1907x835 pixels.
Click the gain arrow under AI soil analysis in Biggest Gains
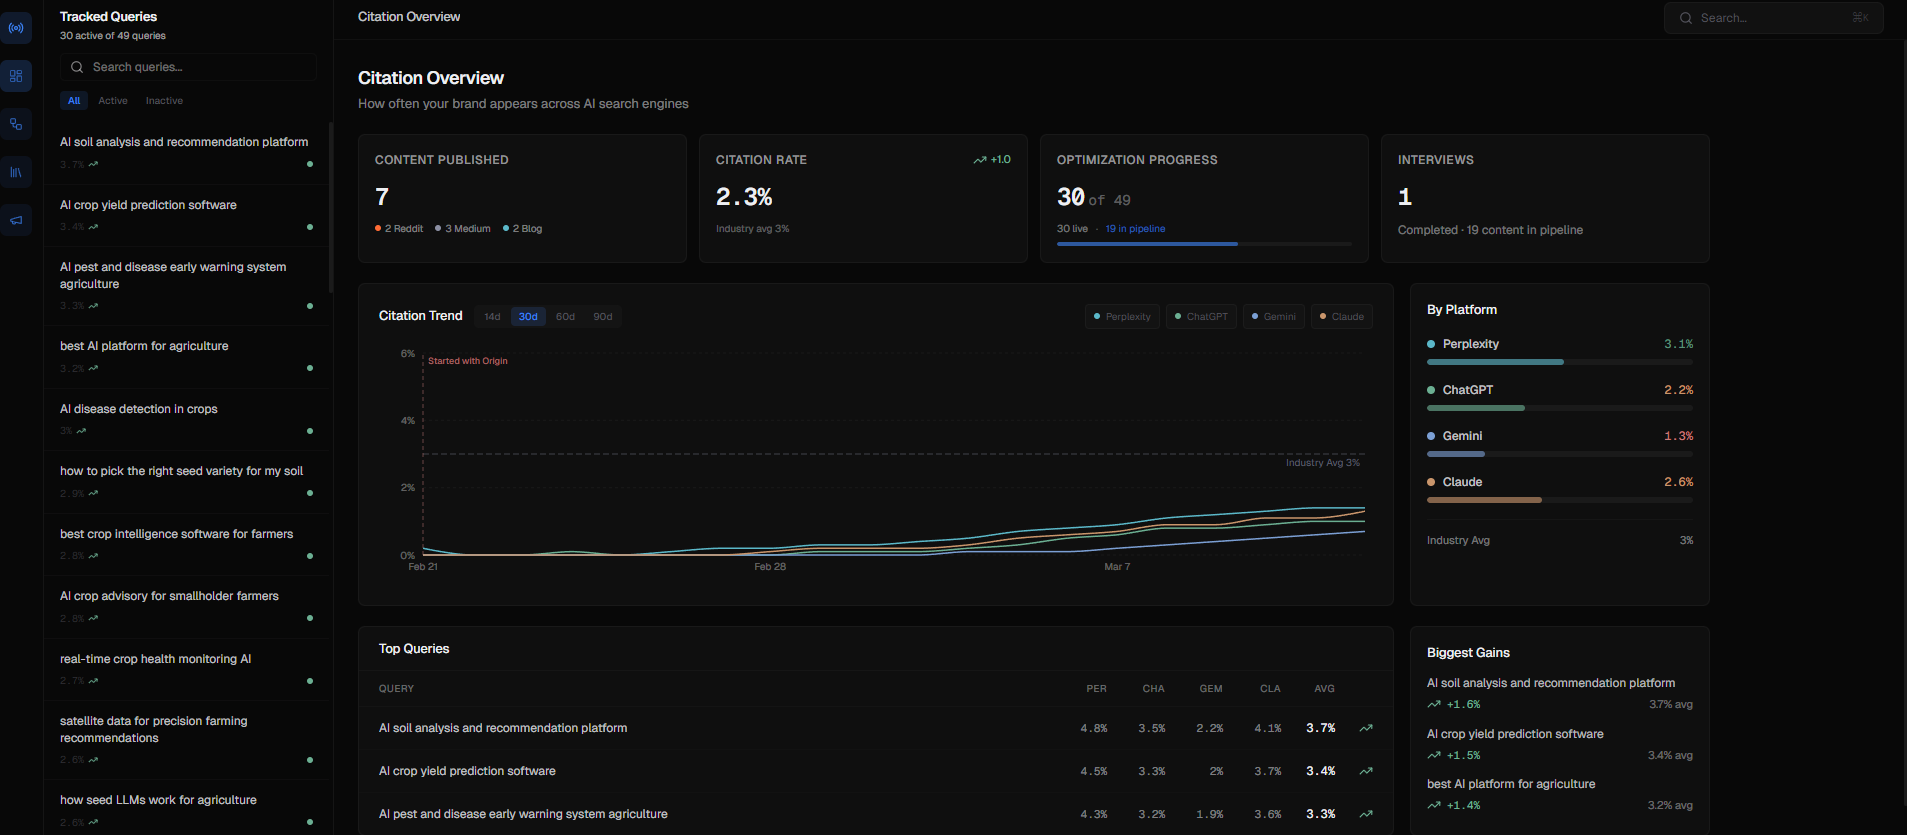[x=1434, y=705]
